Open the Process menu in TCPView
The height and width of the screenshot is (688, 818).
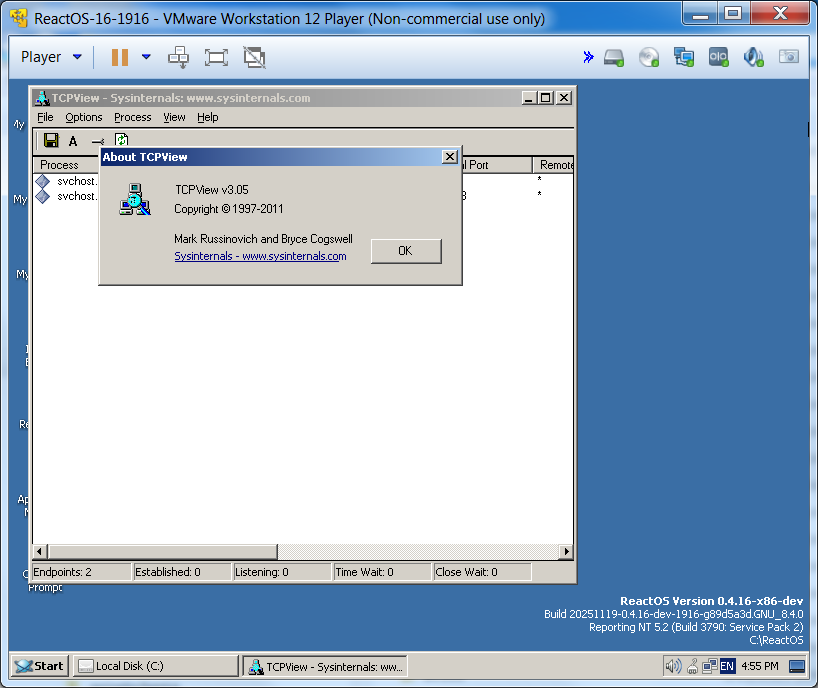[132, 117]
